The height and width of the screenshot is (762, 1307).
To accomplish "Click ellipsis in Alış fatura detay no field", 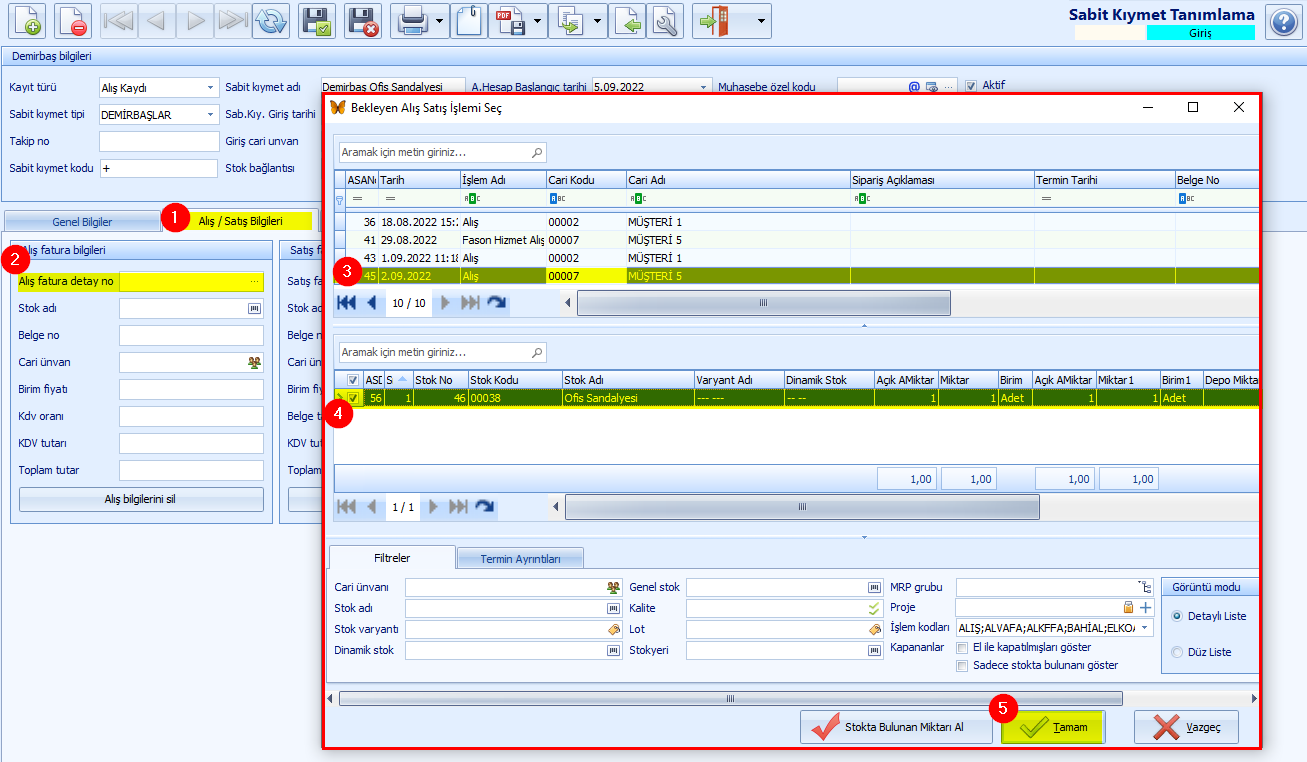I will pyautogui.click(x=255, y=282).
